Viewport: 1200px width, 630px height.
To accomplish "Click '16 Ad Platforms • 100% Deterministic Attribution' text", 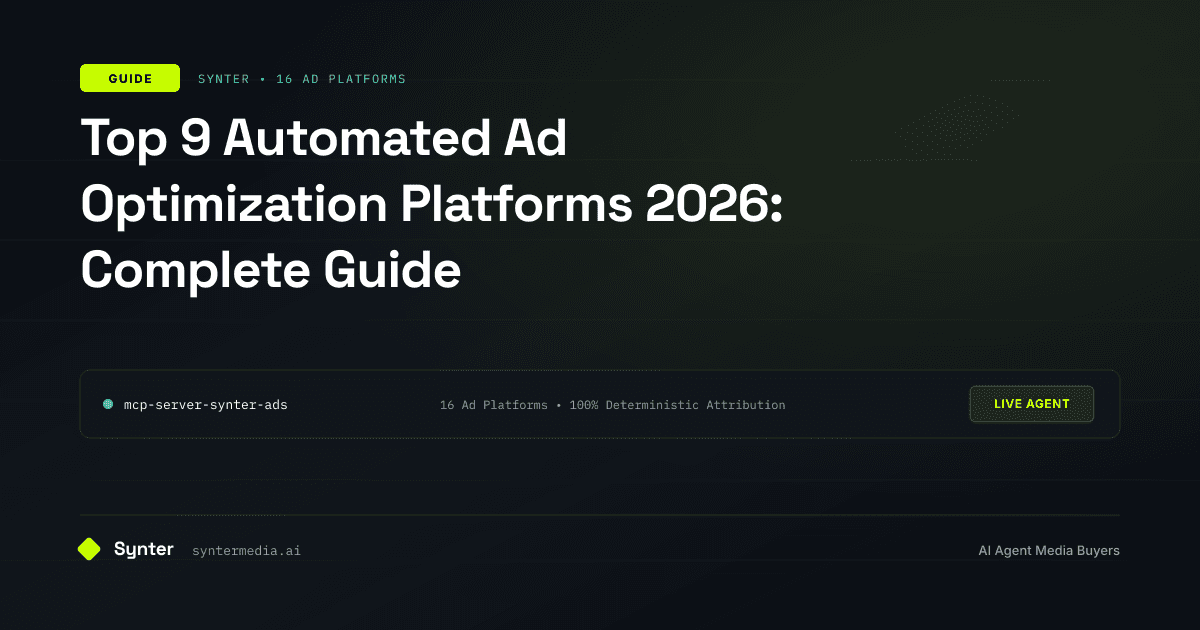I will pos(612,405).
